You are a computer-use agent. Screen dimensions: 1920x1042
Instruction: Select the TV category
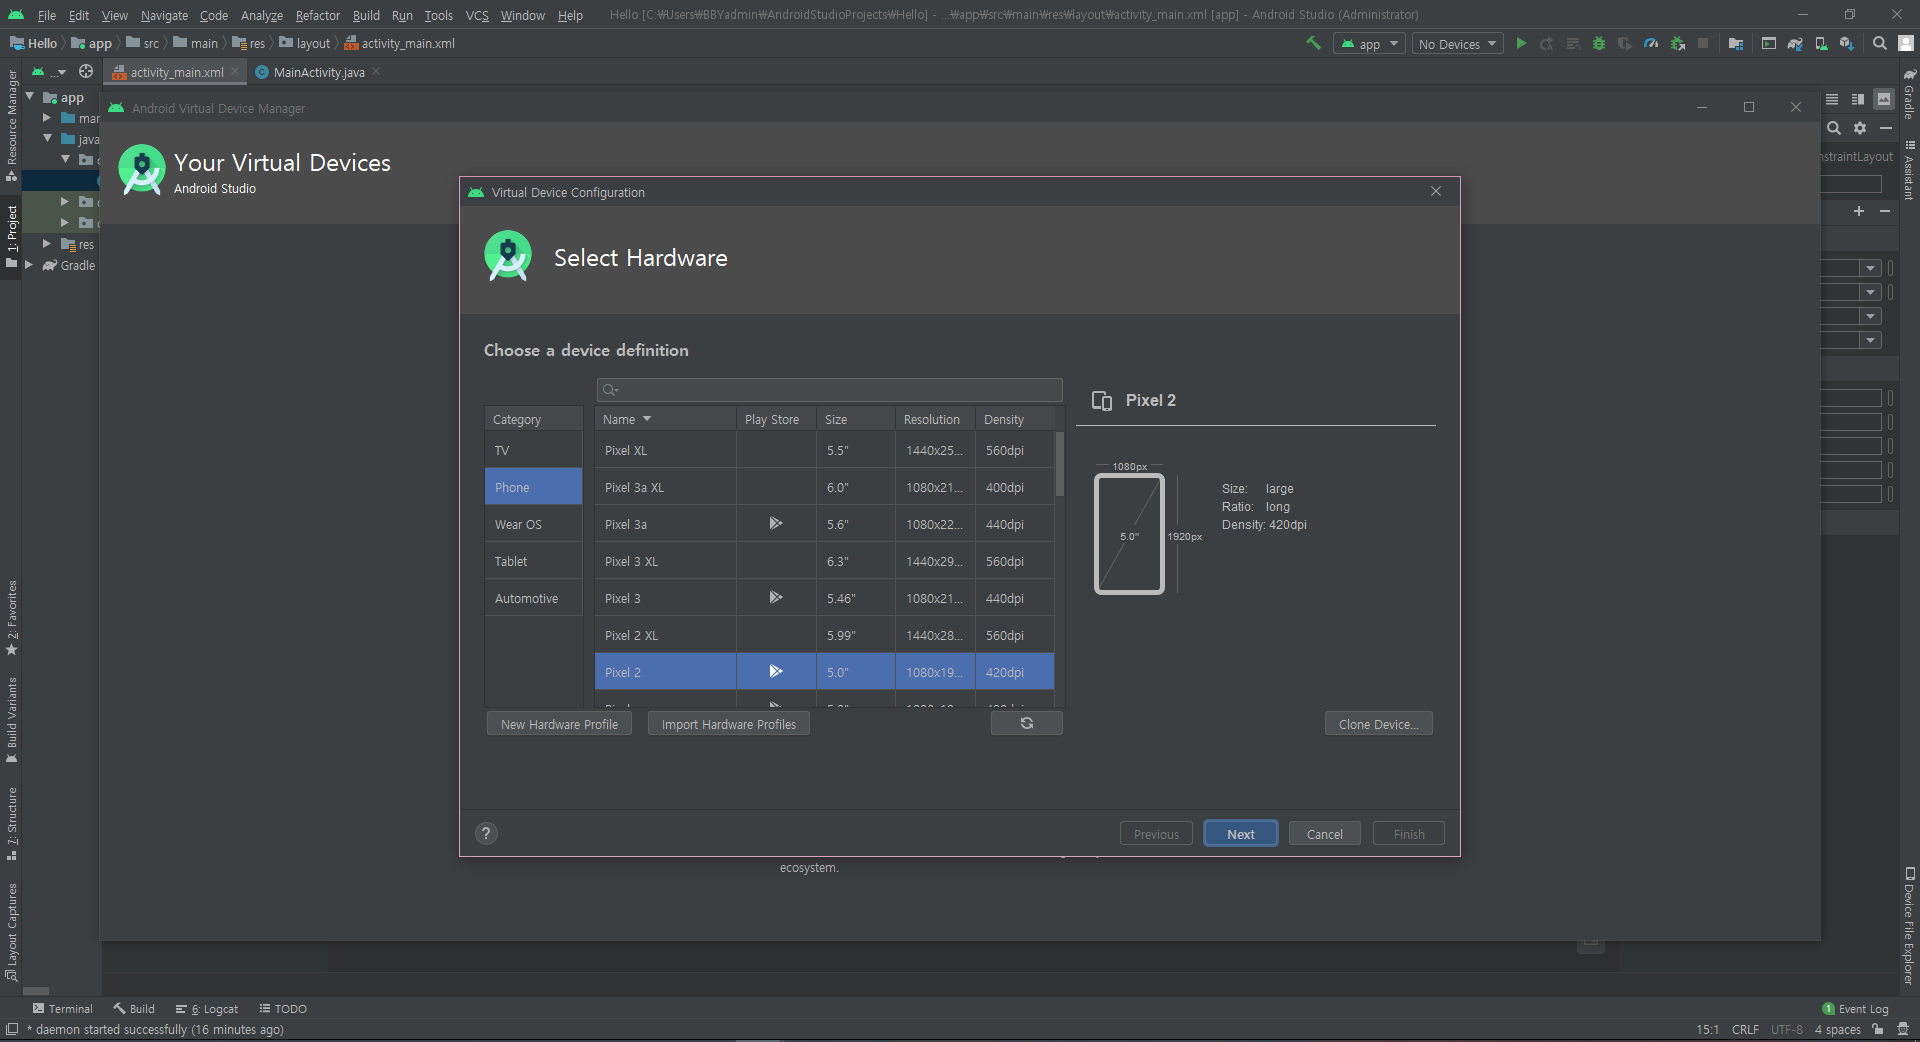point(534,450)
